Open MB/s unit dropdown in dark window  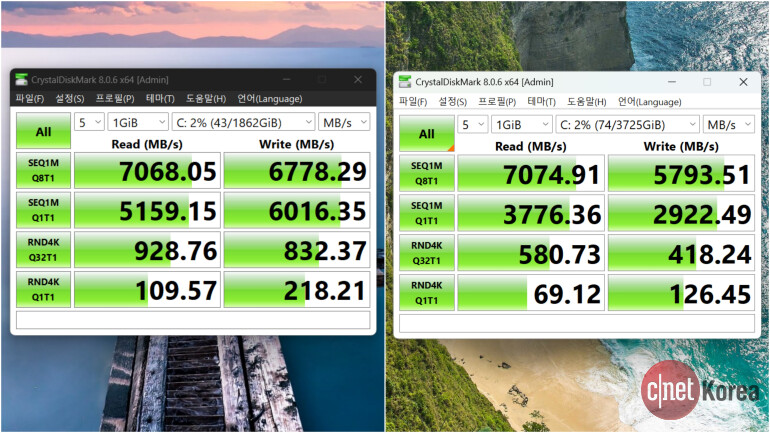click(344, 122)
